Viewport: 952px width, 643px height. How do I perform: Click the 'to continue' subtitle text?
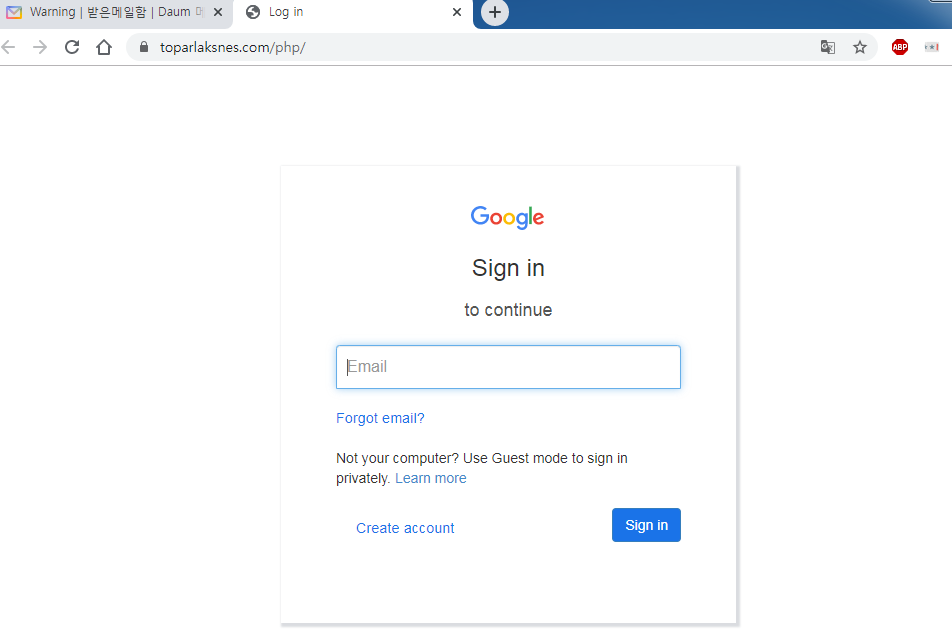pos(508,310)
